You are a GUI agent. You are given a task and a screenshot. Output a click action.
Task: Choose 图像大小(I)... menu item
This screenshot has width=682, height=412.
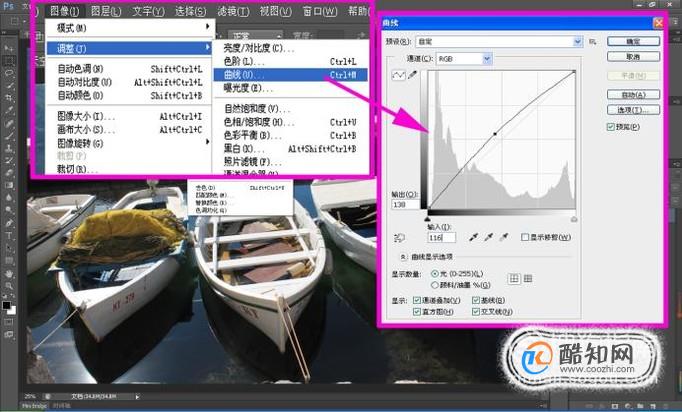[130, 116]
